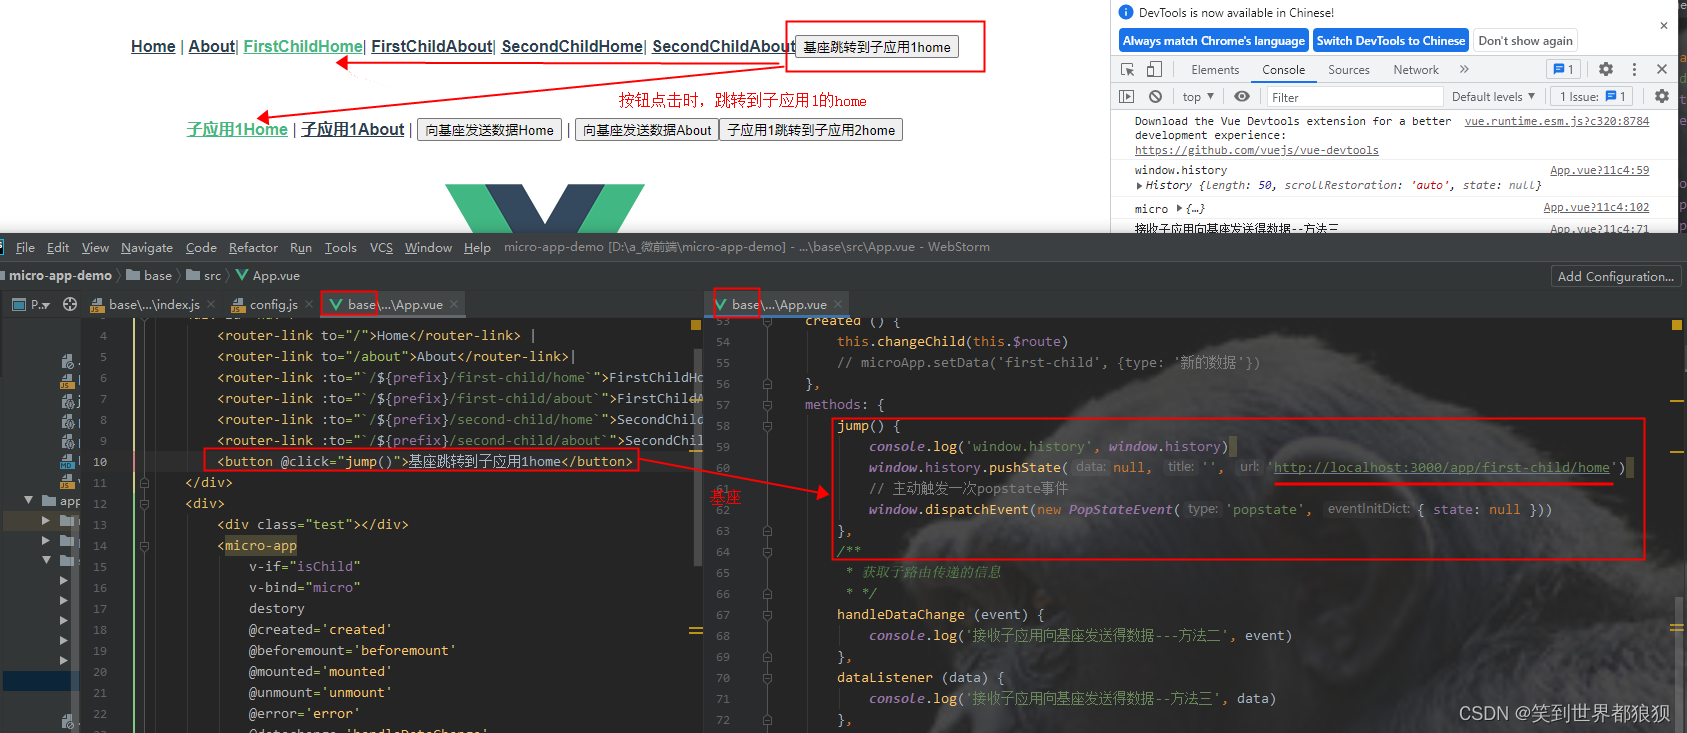The width and height of the screenshot is (1687, 733).
Task: Toggle live expression eye icon in console
Action: click(1242, 97)
